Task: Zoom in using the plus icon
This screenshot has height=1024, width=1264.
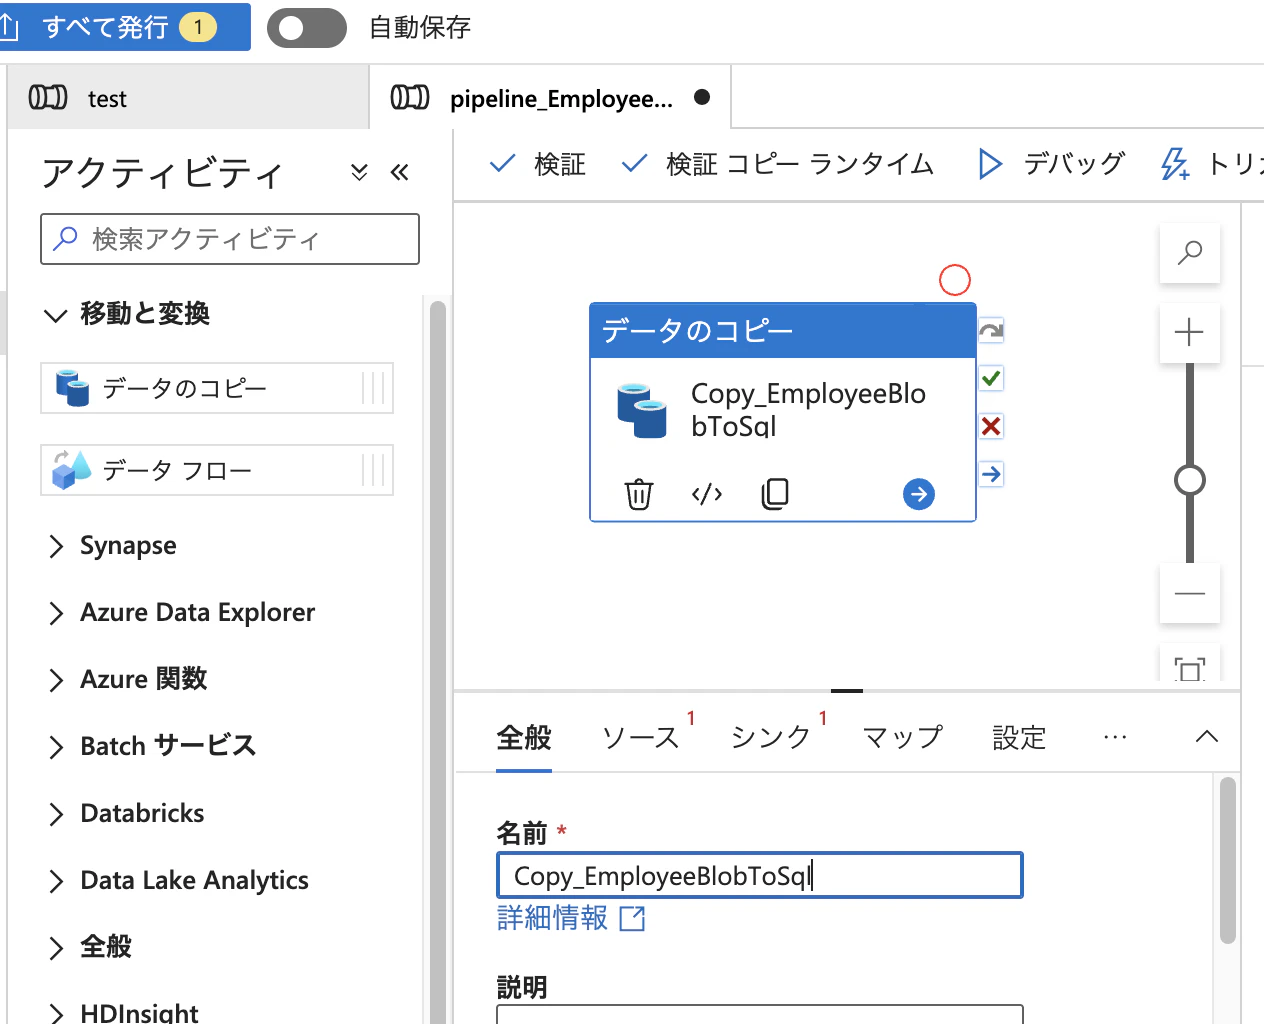Action: pos(1189,332)
